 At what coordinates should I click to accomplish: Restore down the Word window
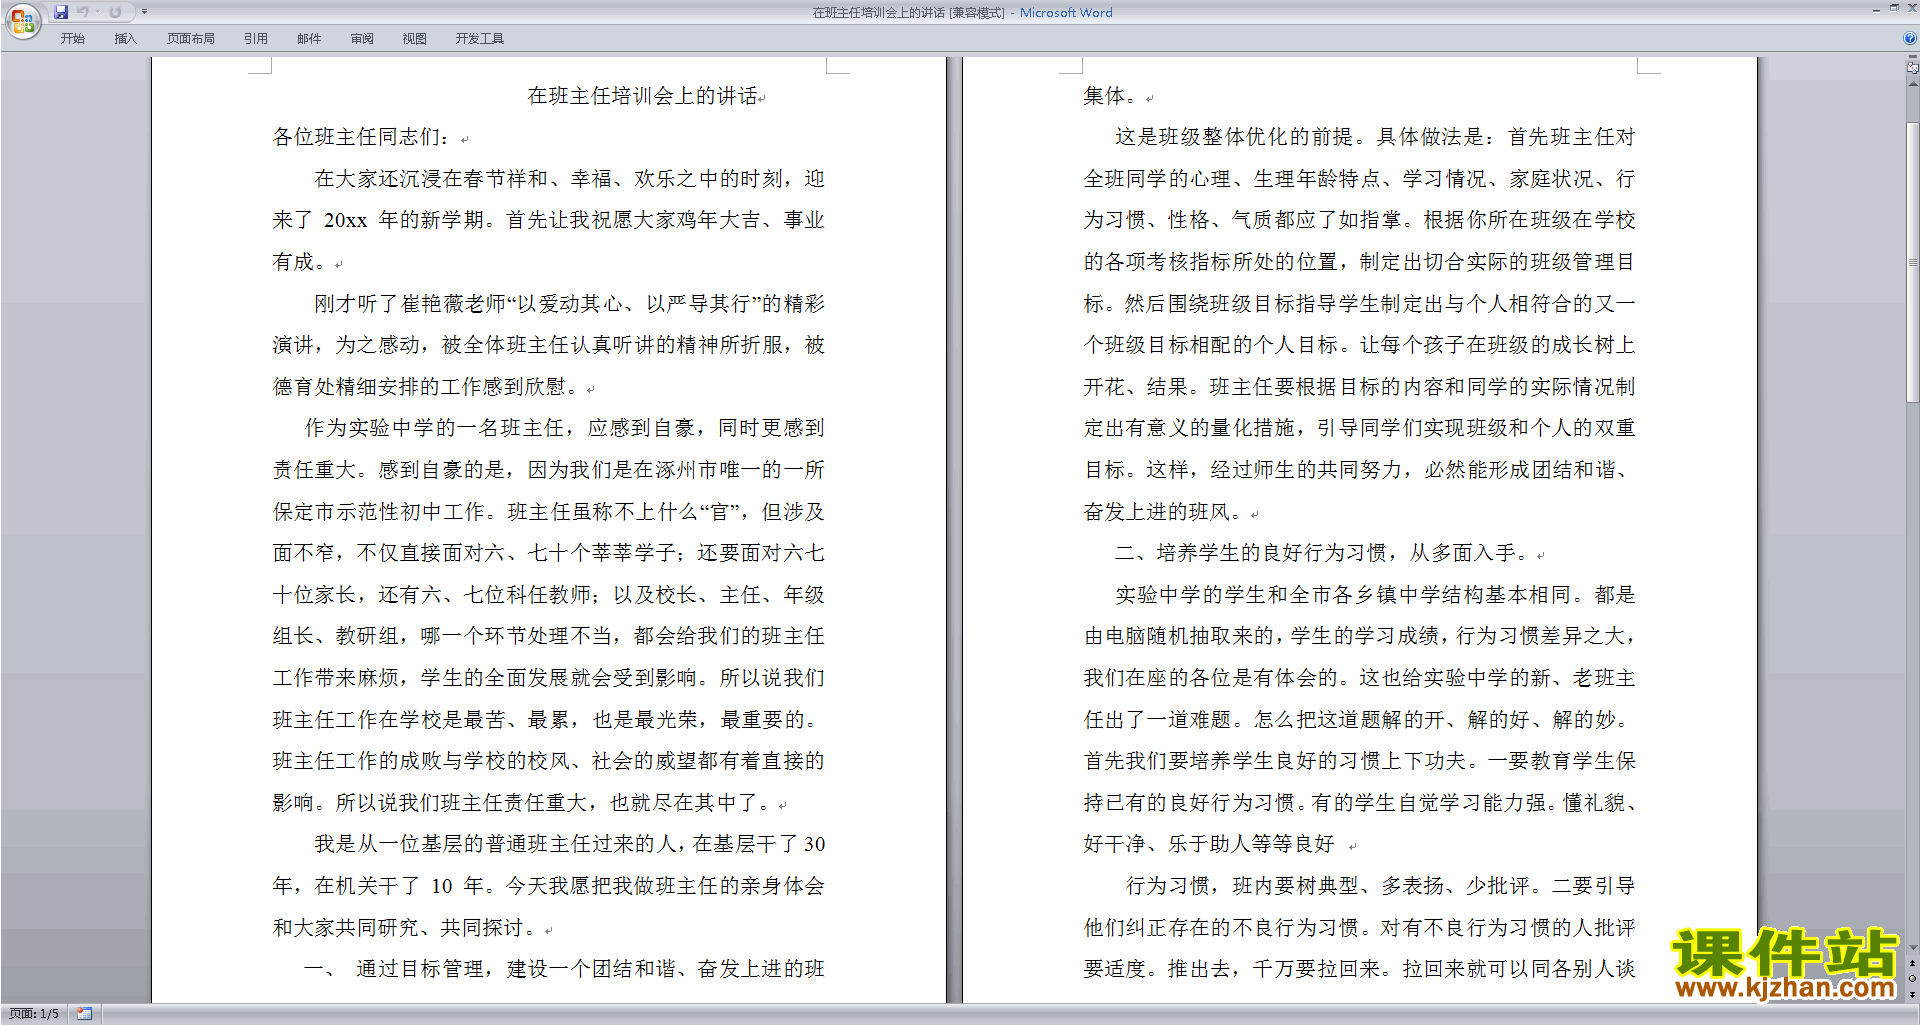coord(1894,8)
